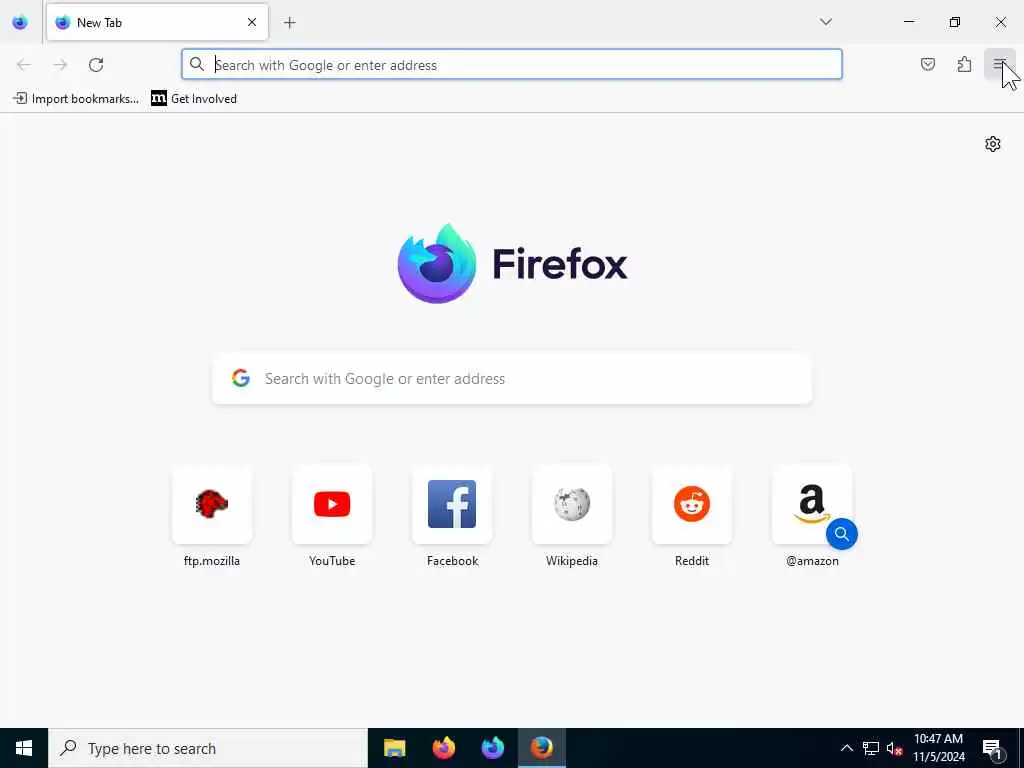This screenshot has height=768, width=1024.
Task: Open first Firefox icon on taskbar
Action: coord(443,748)
